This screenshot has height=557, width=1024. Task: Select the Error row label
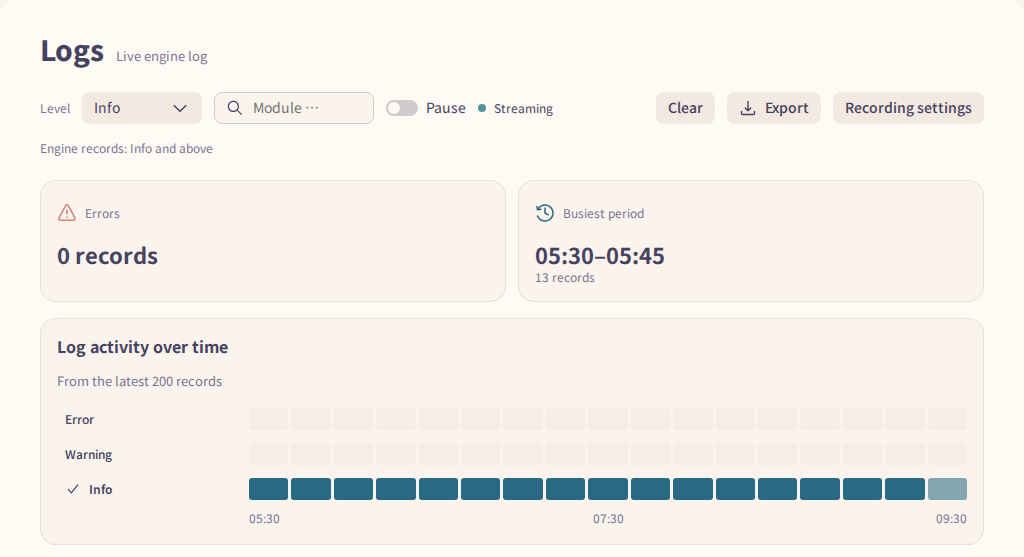(80, 419)
